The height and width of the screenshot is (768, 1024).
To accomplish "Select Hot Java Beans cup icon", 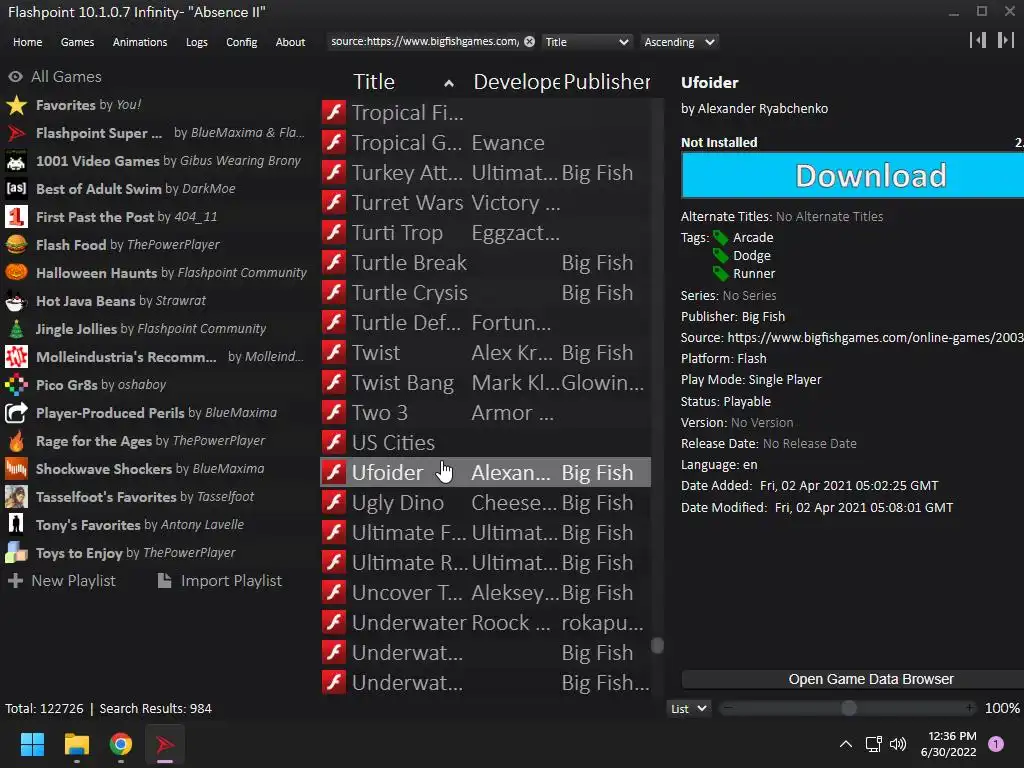I will [x=16, y=301].
